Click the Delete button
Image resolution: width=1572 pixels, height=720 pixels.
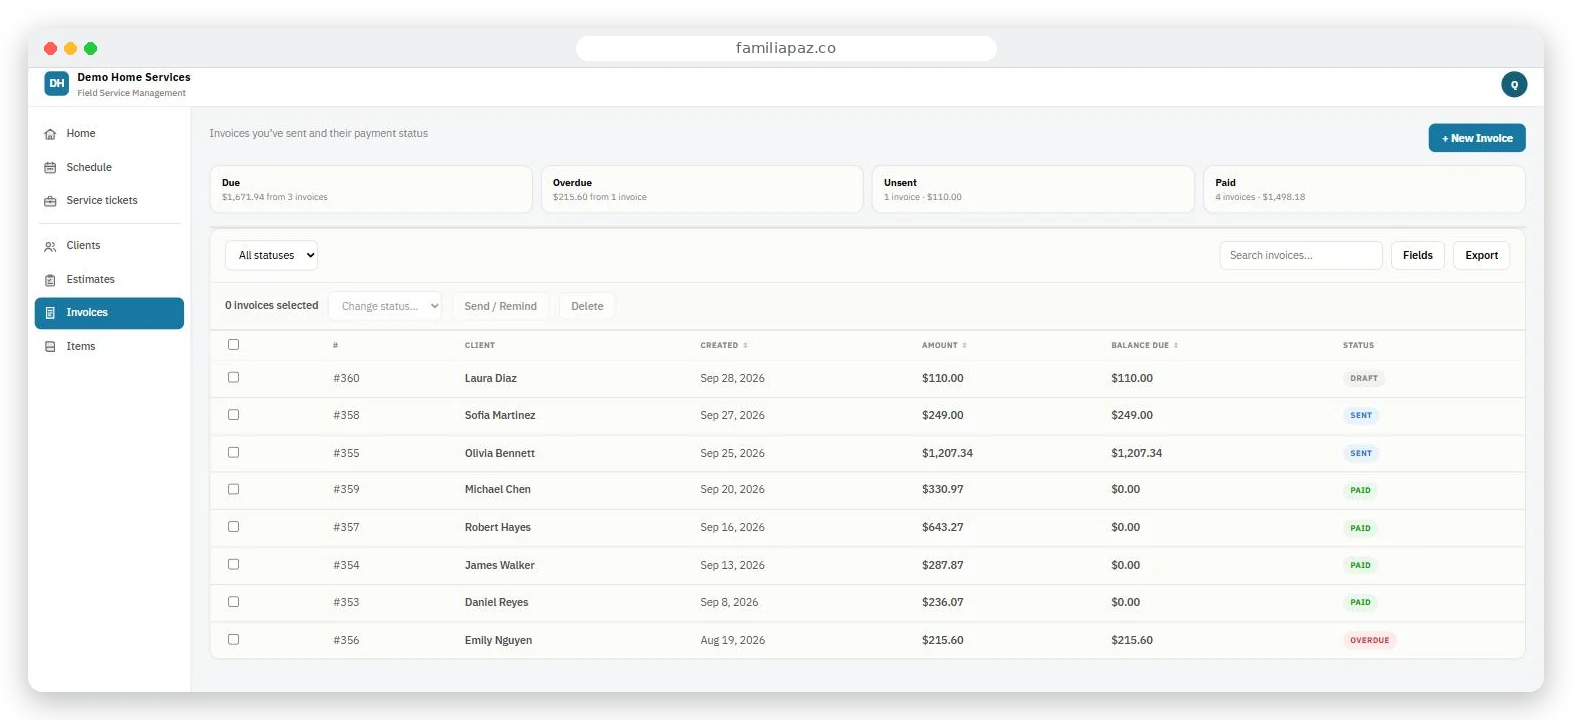587,306
